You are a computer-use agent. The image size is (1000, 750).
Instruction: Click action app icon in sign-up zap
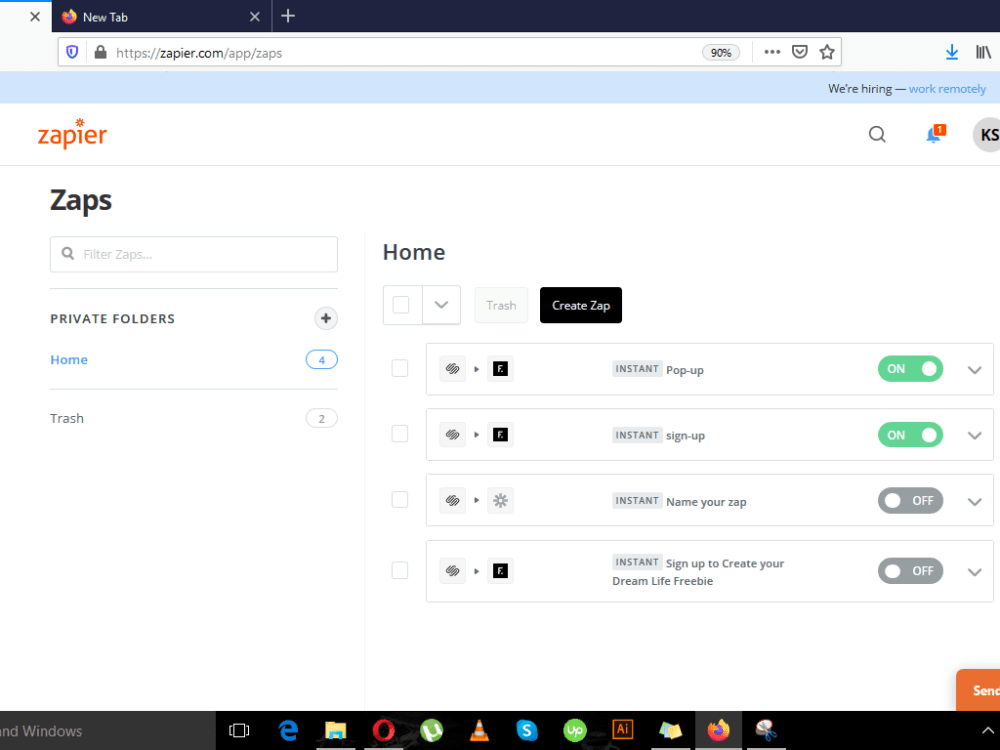tap(500, 434)
